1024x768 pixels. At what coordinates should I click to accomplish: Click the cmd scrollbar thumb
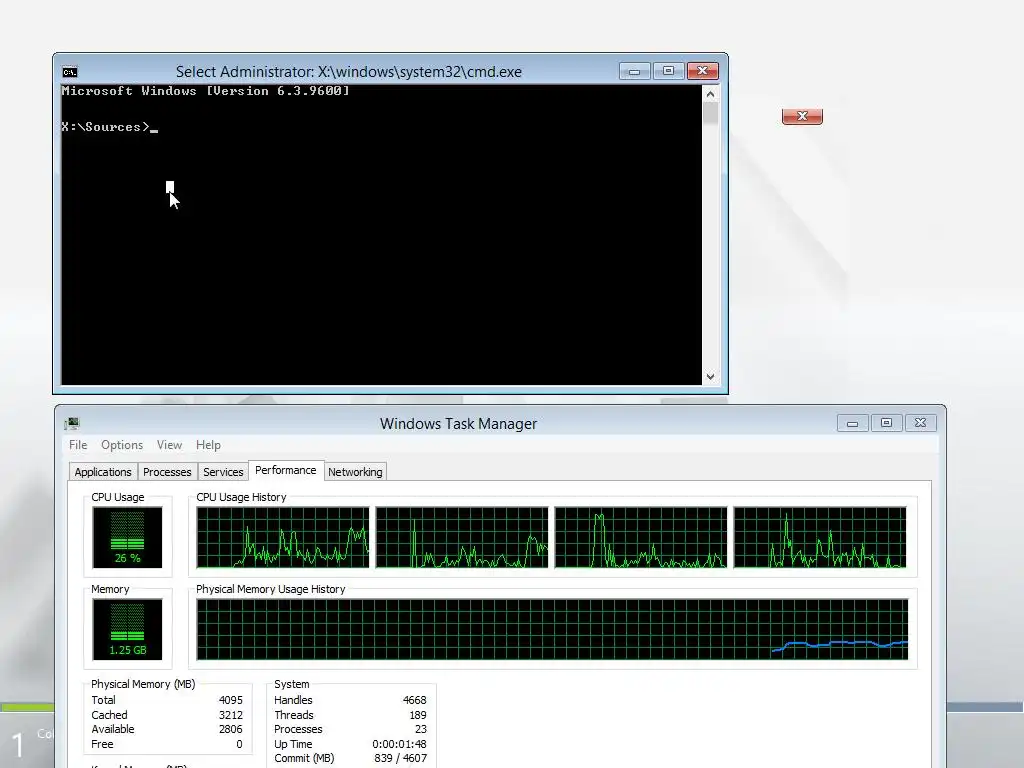tap(711, 113)
